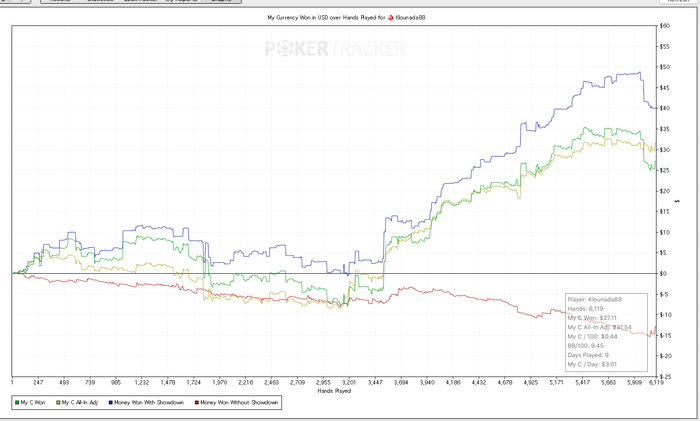Click the 3,694 label on the x-axis
700x421 pixels.
coord(401,383)
